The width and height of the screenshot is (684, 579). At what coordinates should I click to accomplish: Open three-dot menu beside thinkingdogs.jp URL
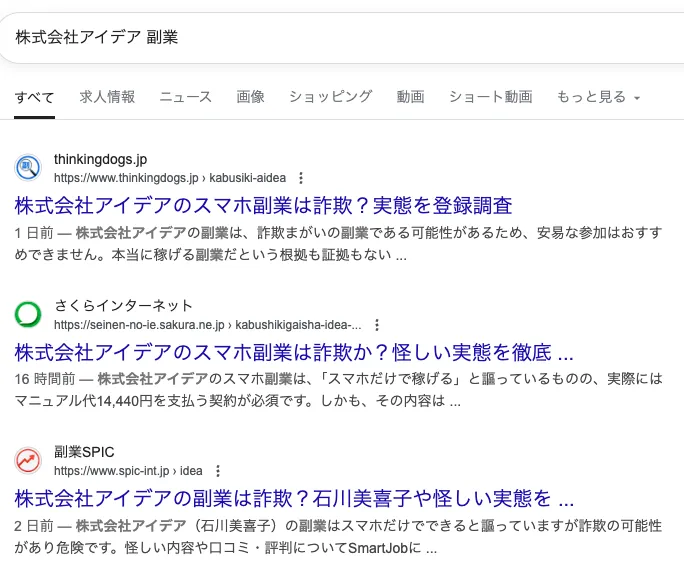click(301, 178)
